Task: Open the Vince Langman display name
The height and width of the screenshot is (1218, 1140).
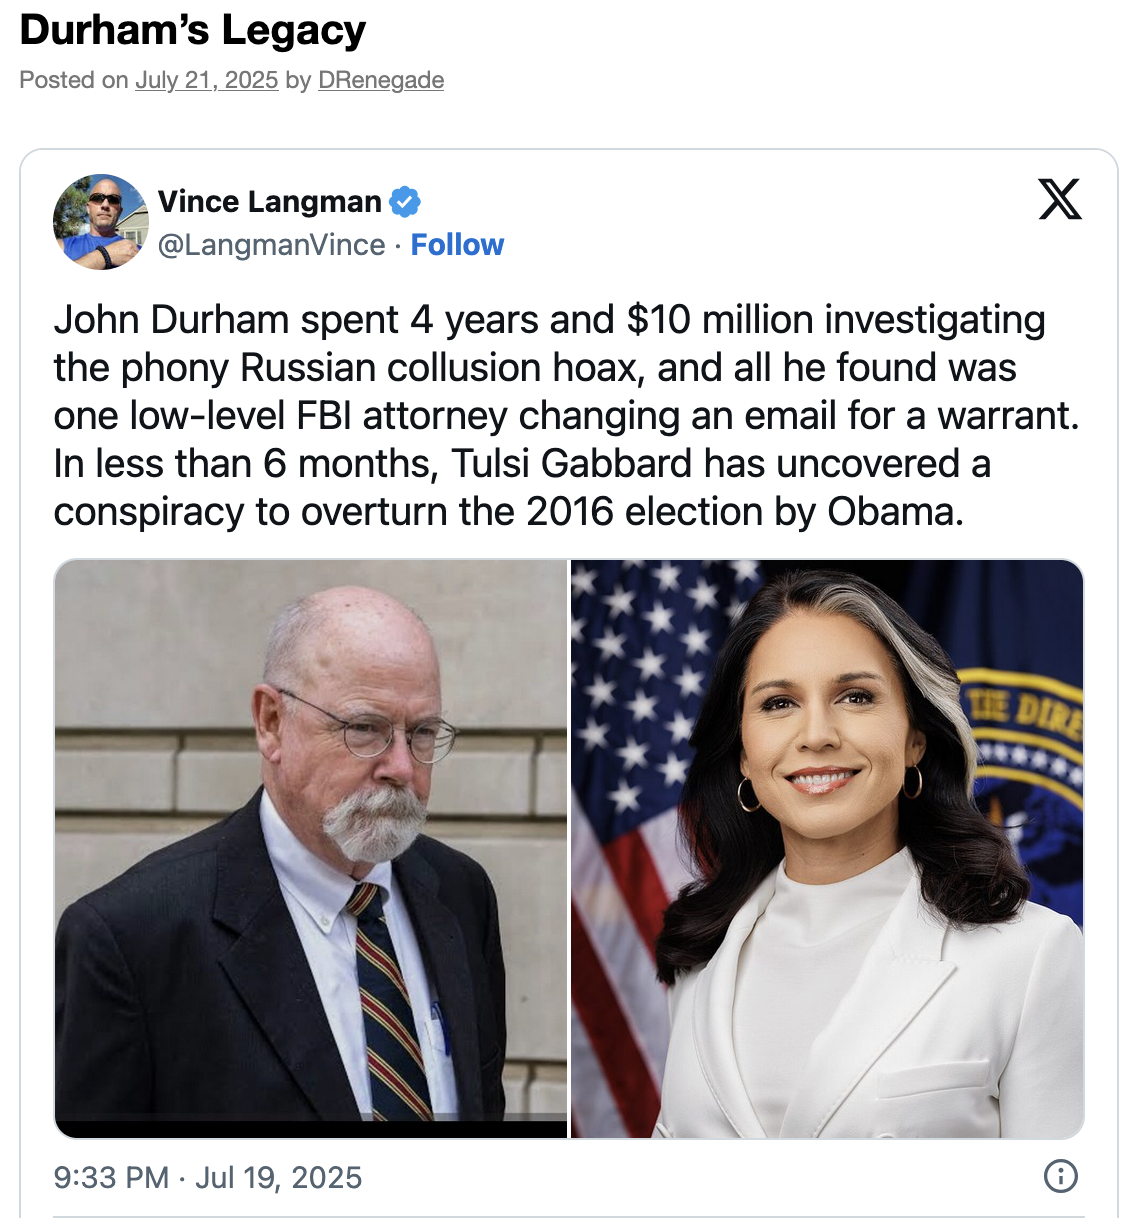Action: [269, 202]
